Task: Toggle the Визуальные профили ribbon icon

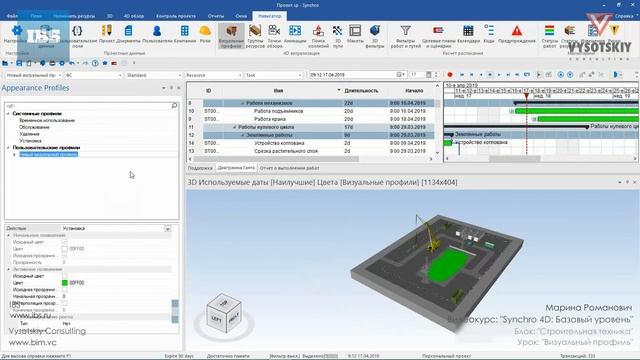Action: [231, 36]
